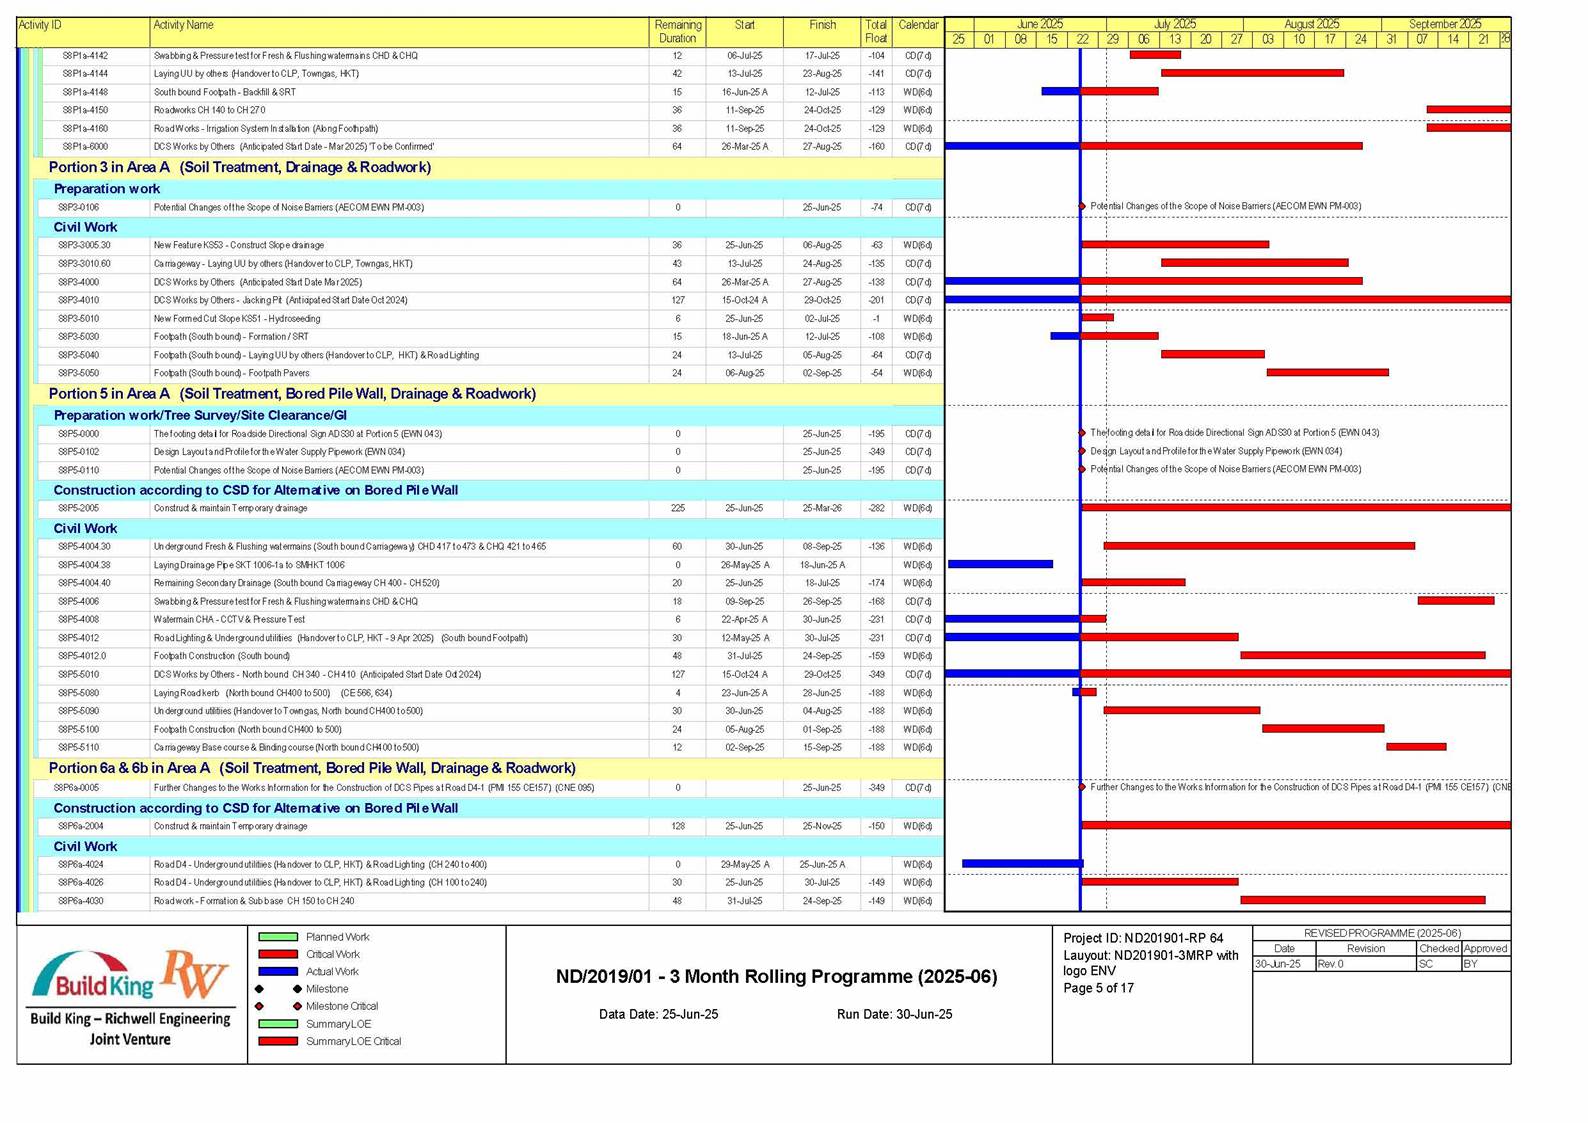Select the Portion 5 in Area A group heading

[292, 394]
